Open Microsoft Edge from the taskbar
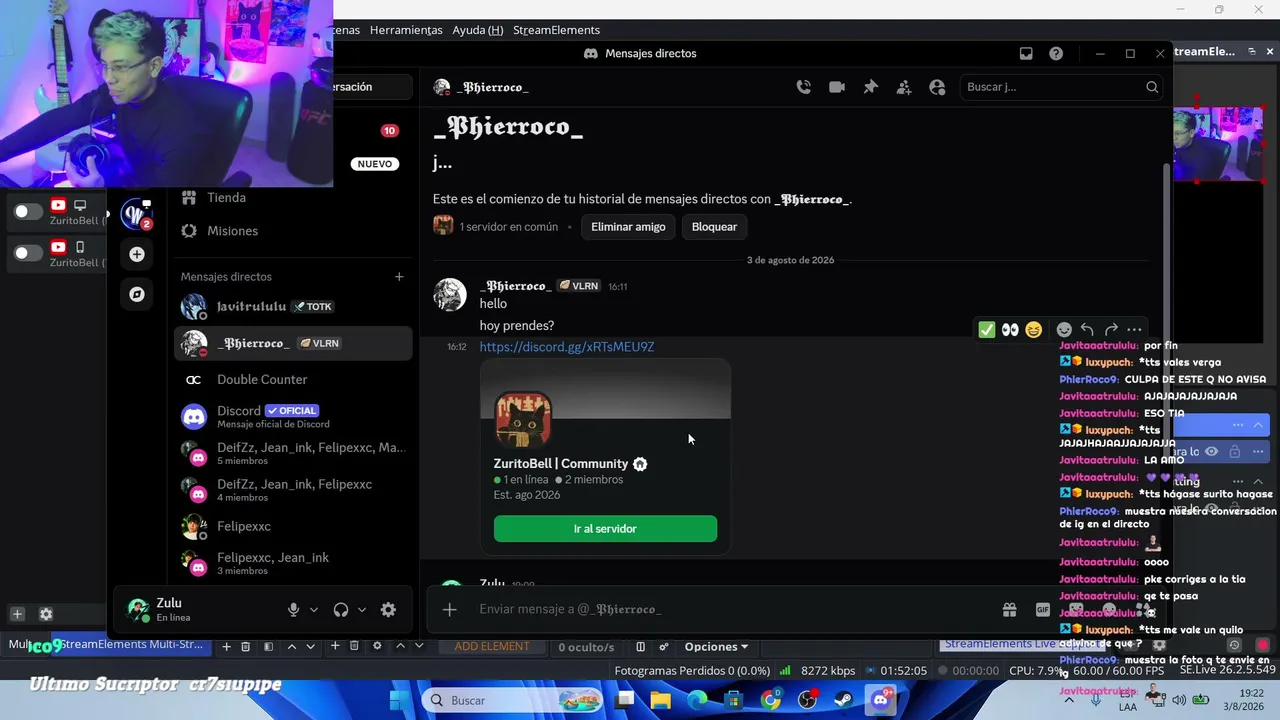The width and height of the screenshot is (1280, 720). click(697, 700)
